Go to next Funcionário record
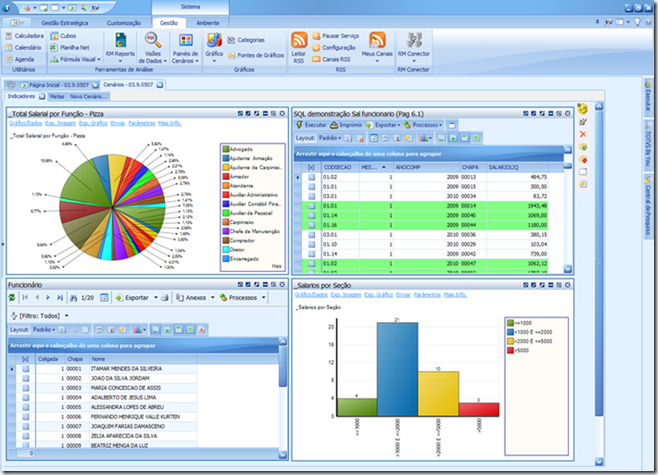 coord(48,298)
